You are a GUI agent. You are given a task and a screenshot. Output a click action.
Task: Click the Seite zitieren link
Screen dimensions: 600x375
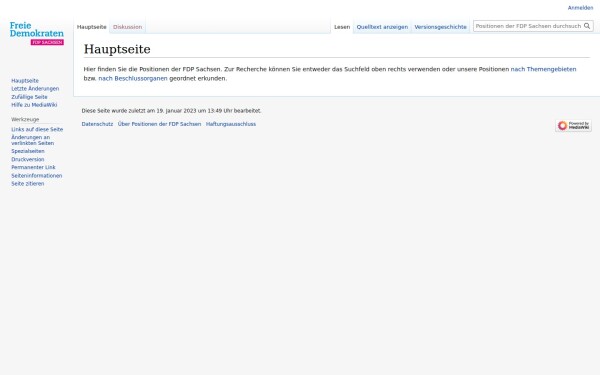point(28,184)
